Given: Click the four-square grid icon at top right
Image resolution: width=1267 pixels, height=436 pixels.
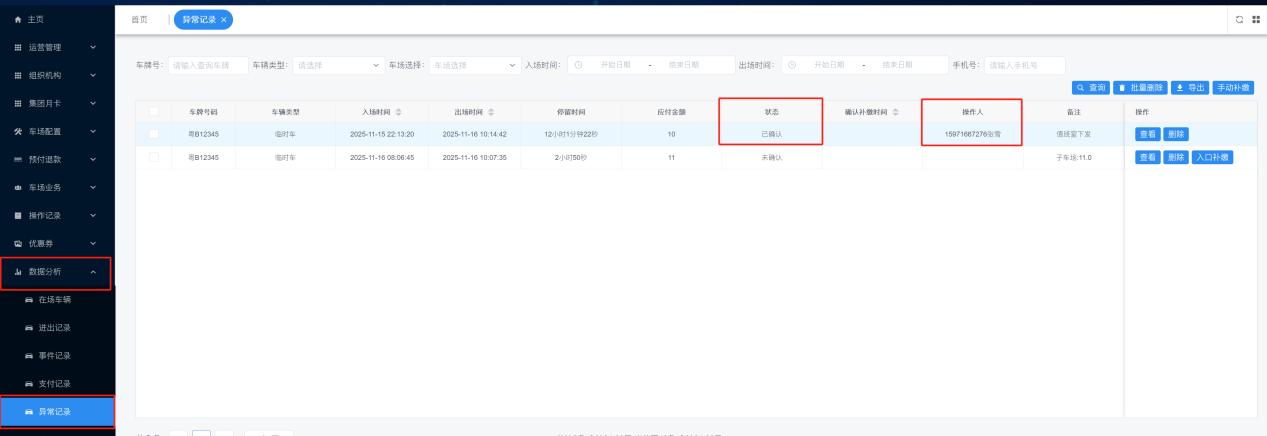Looking at the screenshot, I should (1255, 19).
